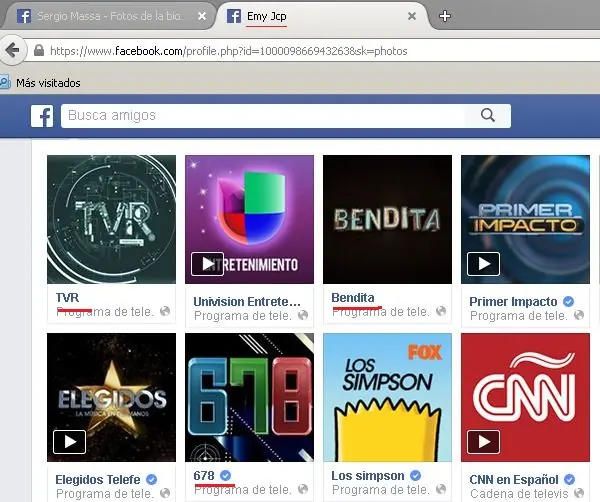The height and width of the screenshot is (502, 600).
Task: Go back with the browser back arrow
Action: pyautogui.click(x=13, y=50)
